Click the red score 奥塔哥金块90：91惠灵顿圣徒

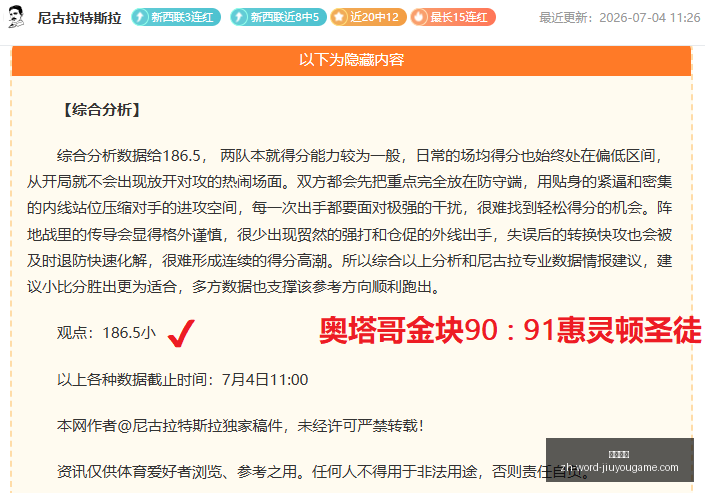[510, 331]
